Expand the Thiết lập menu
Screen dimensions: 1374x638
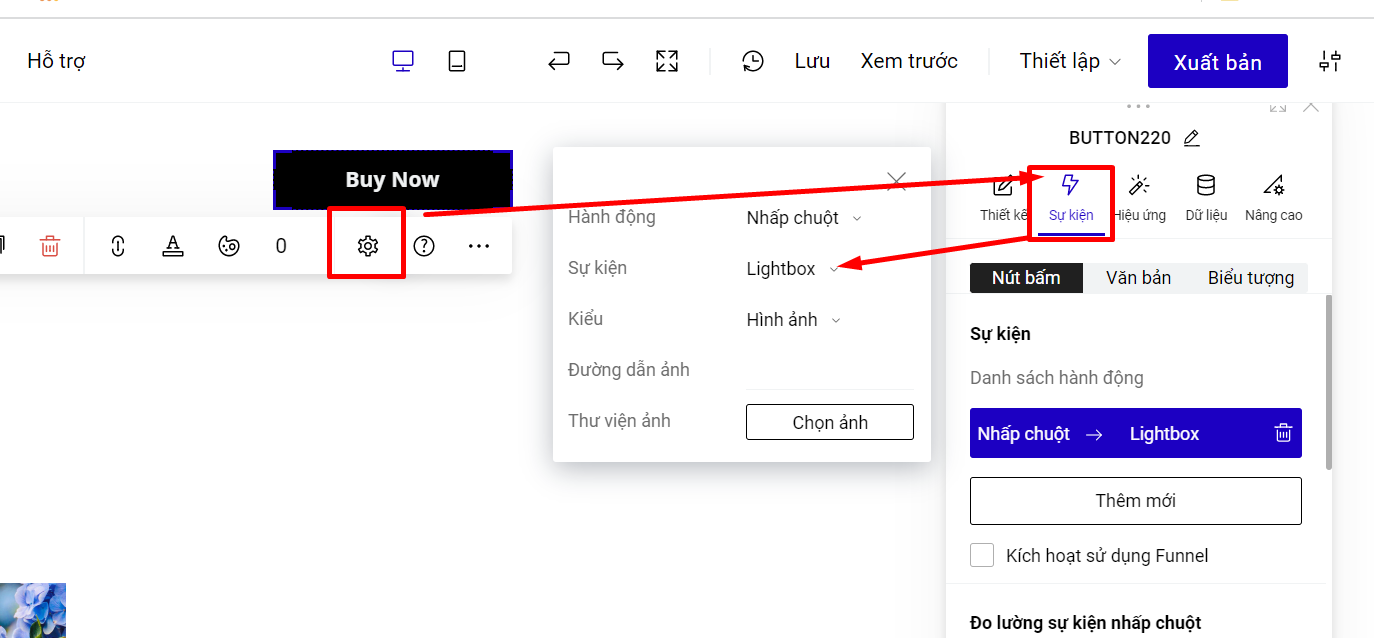pos(1069,61)
